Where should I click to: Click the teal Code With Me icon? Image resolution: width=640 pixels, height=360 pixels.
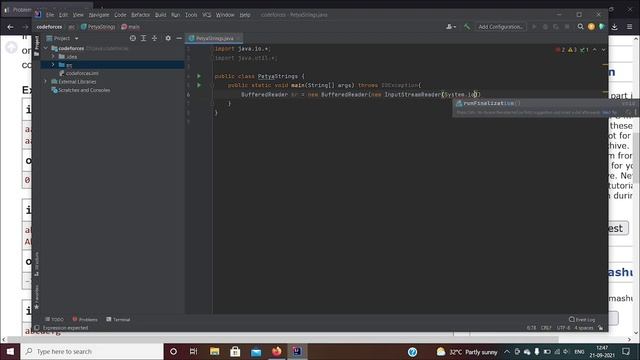(602, 27)
